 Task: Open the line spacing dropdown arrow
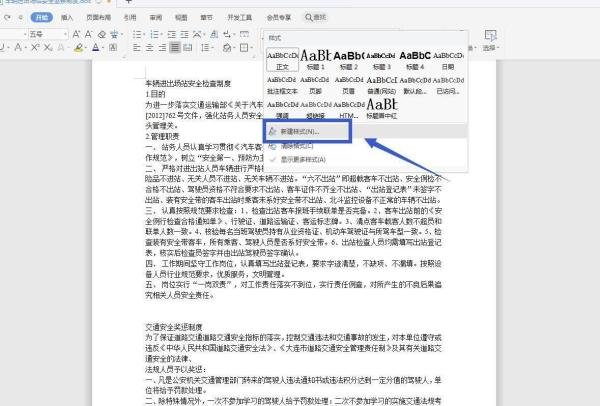pos(212,48)
